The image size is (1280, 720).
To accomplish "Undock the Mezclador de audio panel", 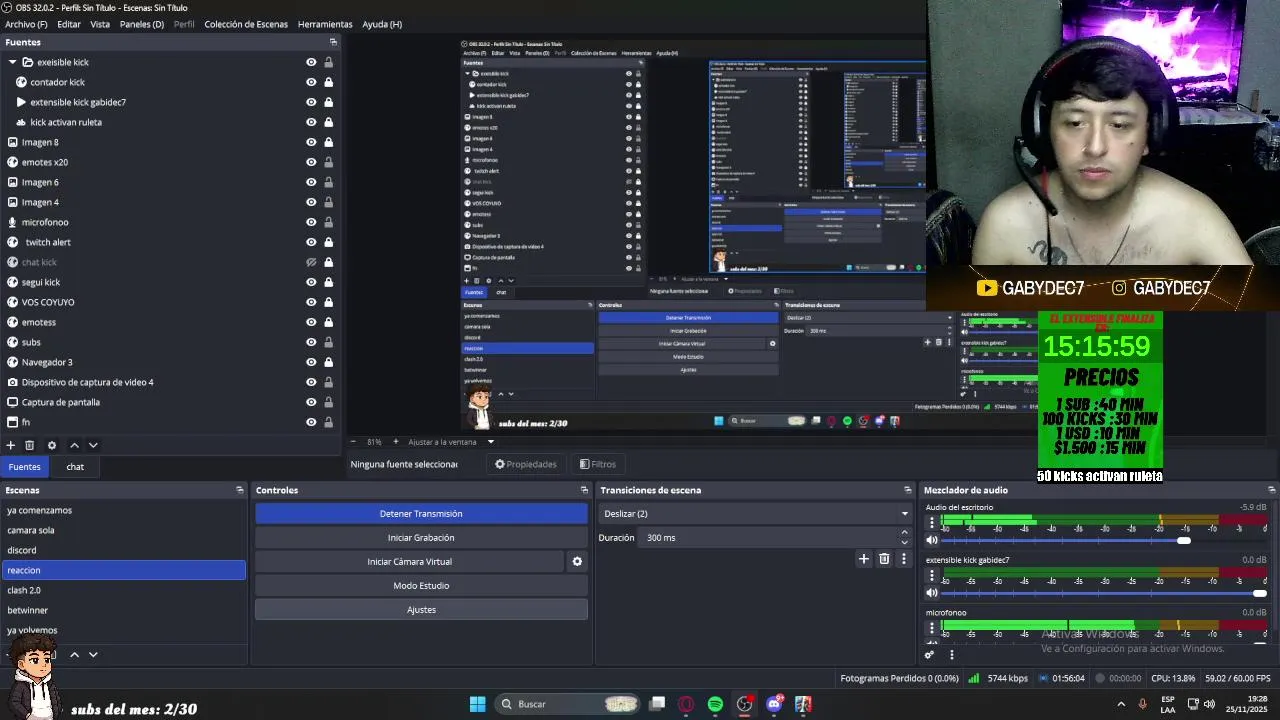I will point(1271,490).
